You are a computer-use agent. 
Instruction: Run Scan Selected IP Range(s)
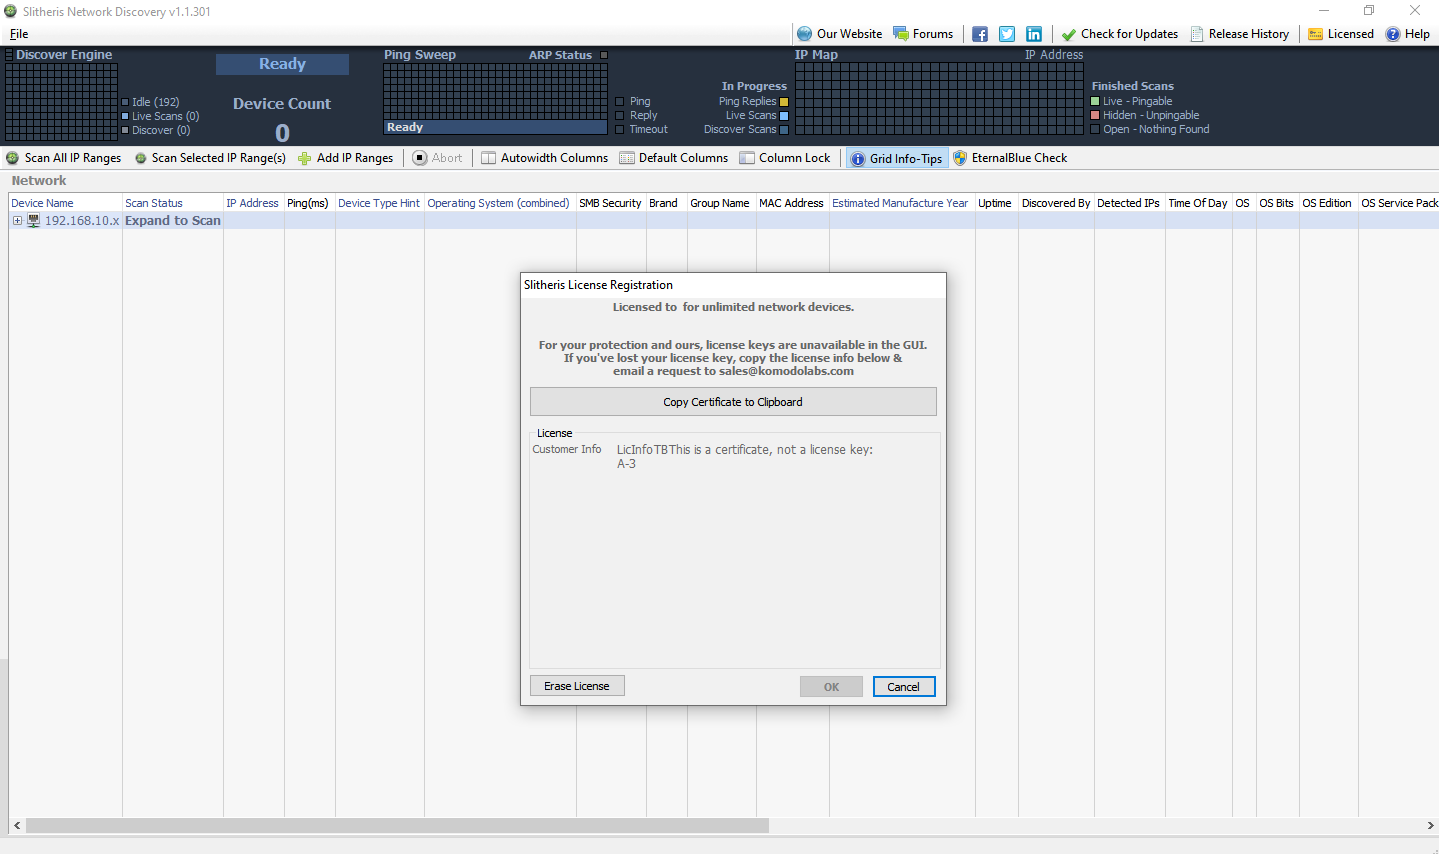[x=211, y=158]
